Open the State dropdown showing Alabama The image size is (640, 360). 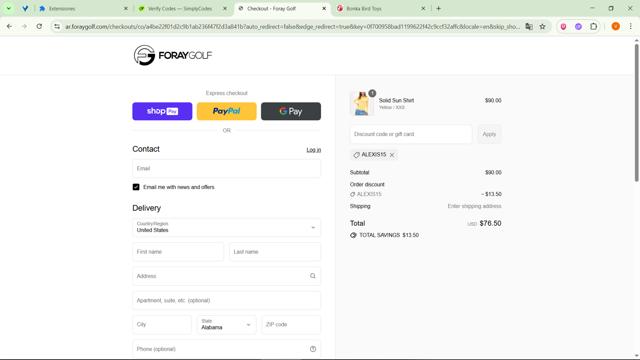227,324
